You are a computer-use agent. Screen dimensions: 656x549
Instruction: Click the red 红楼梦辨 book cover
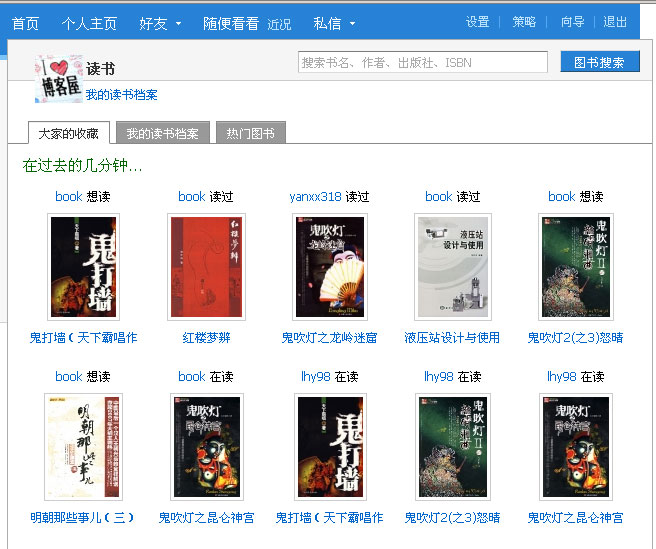[206, 267]
